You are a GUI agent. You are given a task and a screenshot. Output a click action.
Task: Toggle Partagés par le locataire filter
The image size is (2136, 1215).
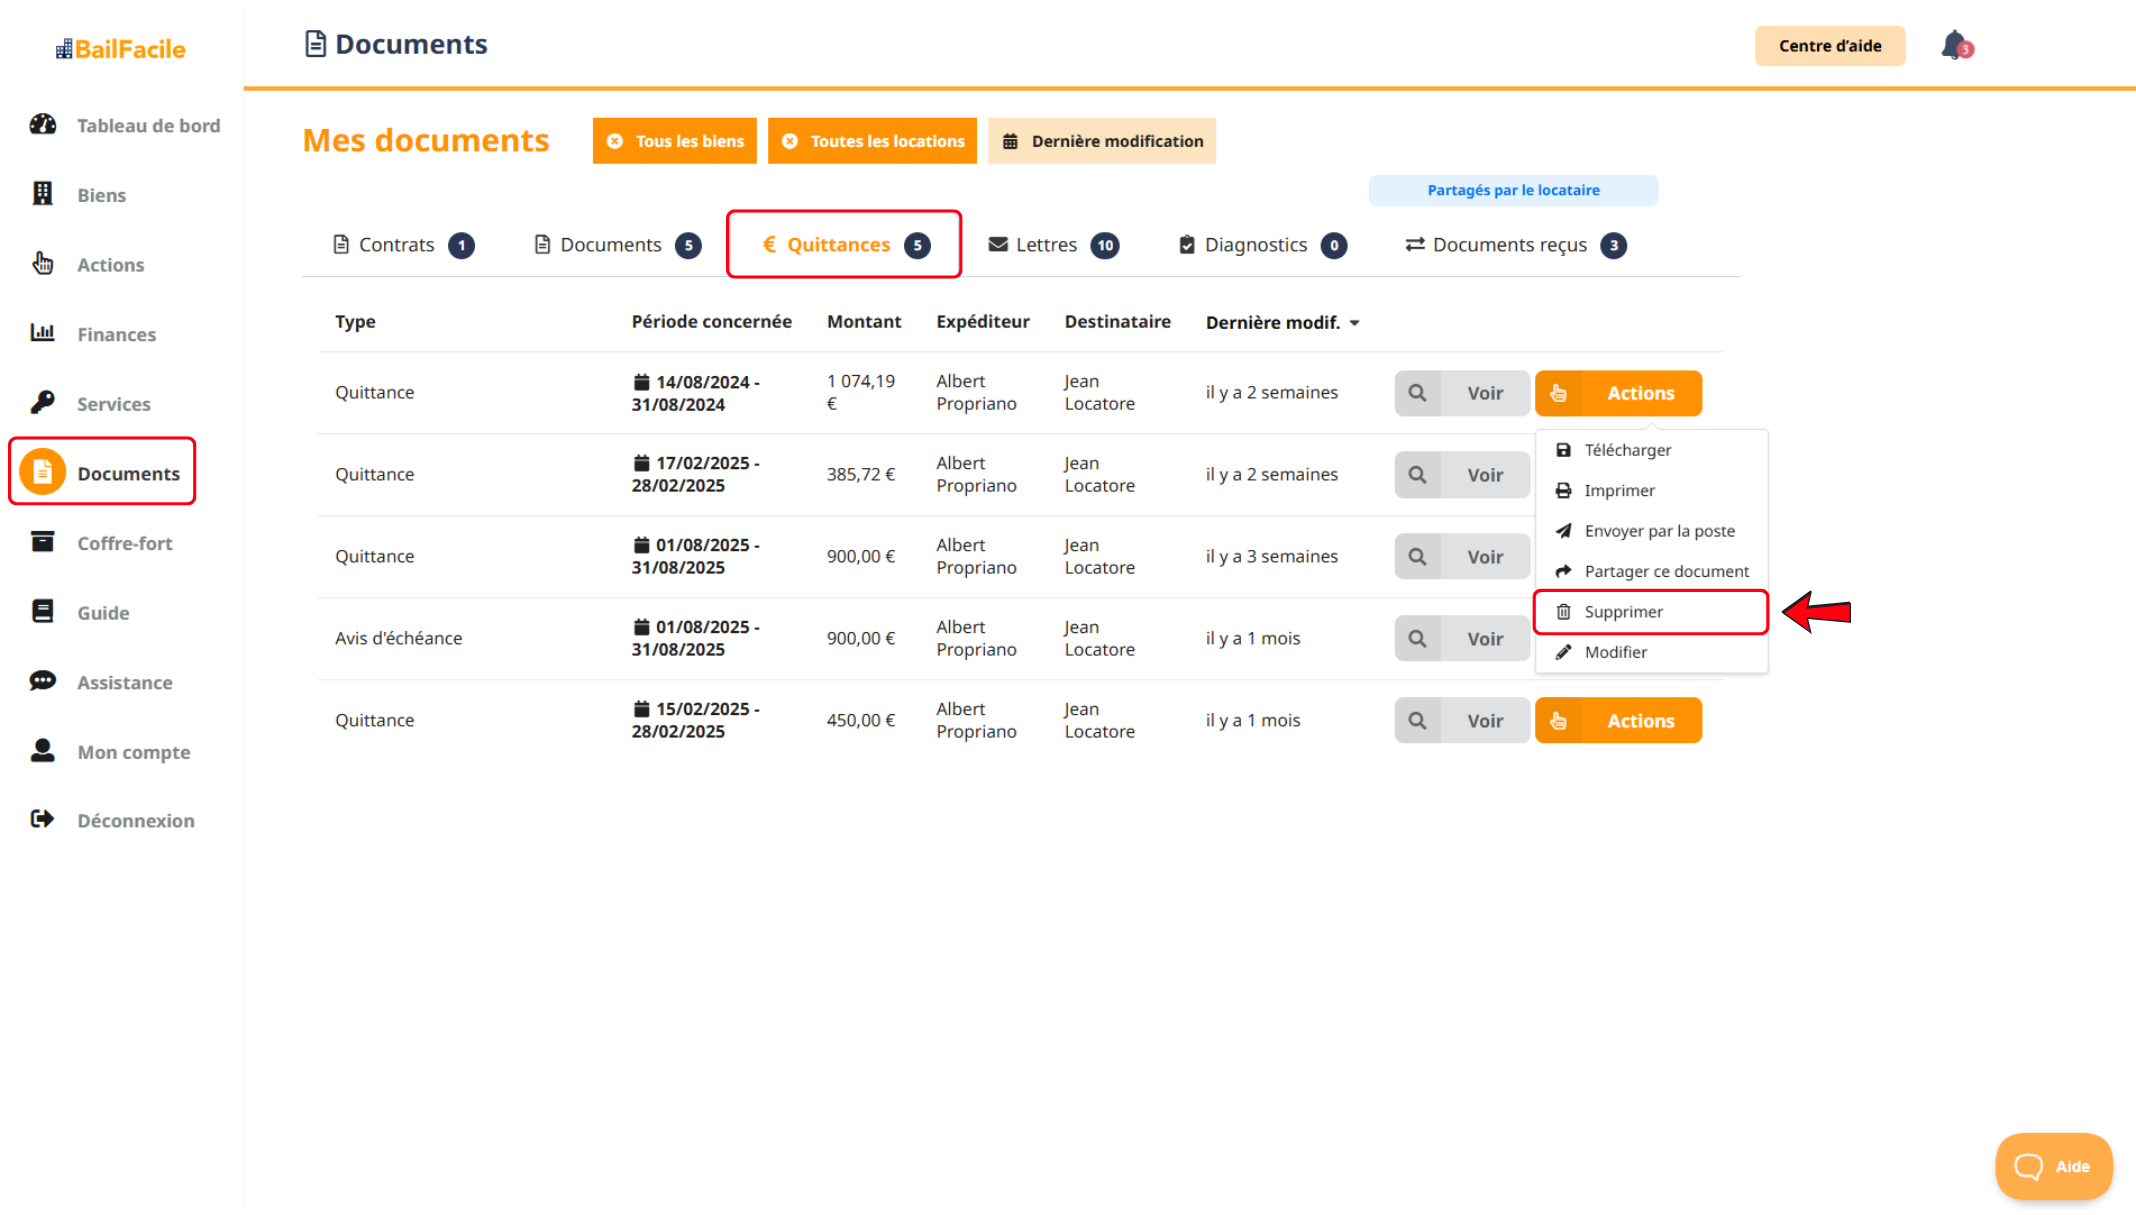[1512, 190]
